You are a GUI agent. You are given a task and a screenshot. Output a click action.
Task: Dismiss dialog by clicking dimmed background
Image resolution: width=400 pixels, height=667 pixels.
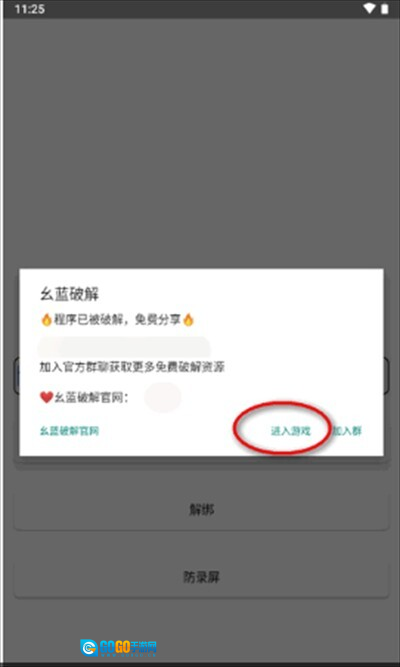click(x=200, y=140)
